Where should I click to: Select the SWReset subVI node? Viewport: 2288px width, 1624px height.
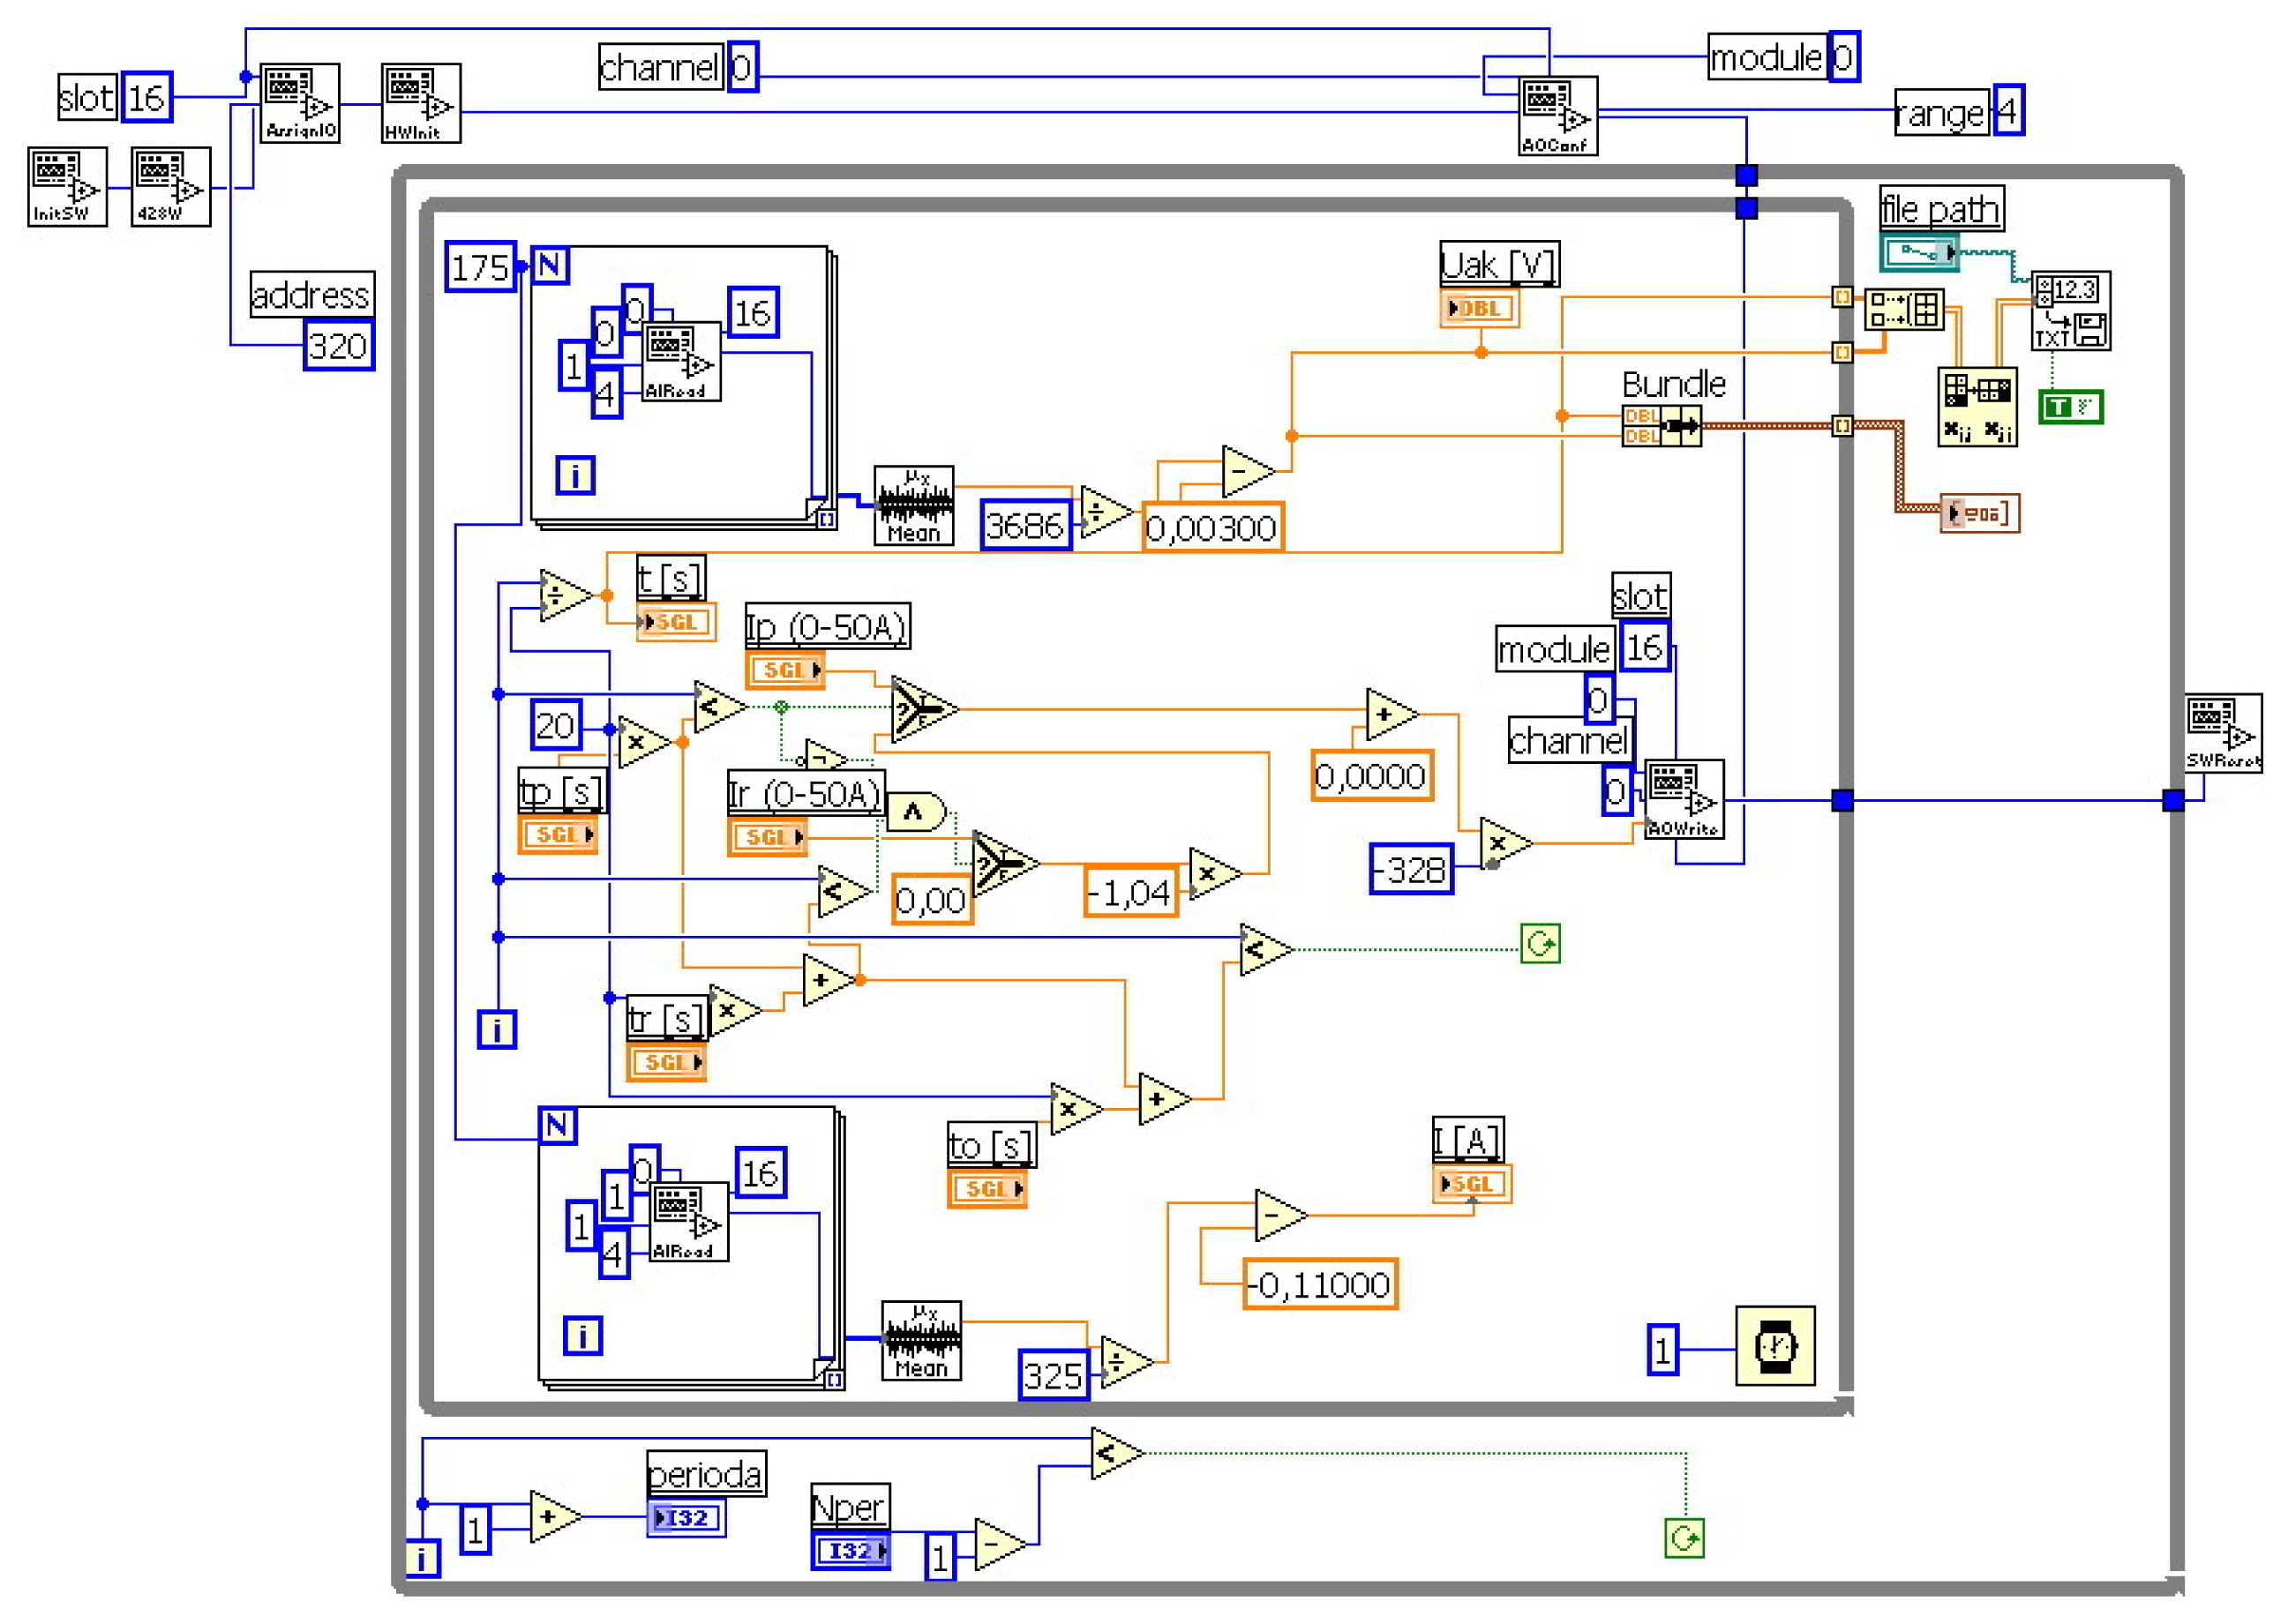(x=2222, y=733)
